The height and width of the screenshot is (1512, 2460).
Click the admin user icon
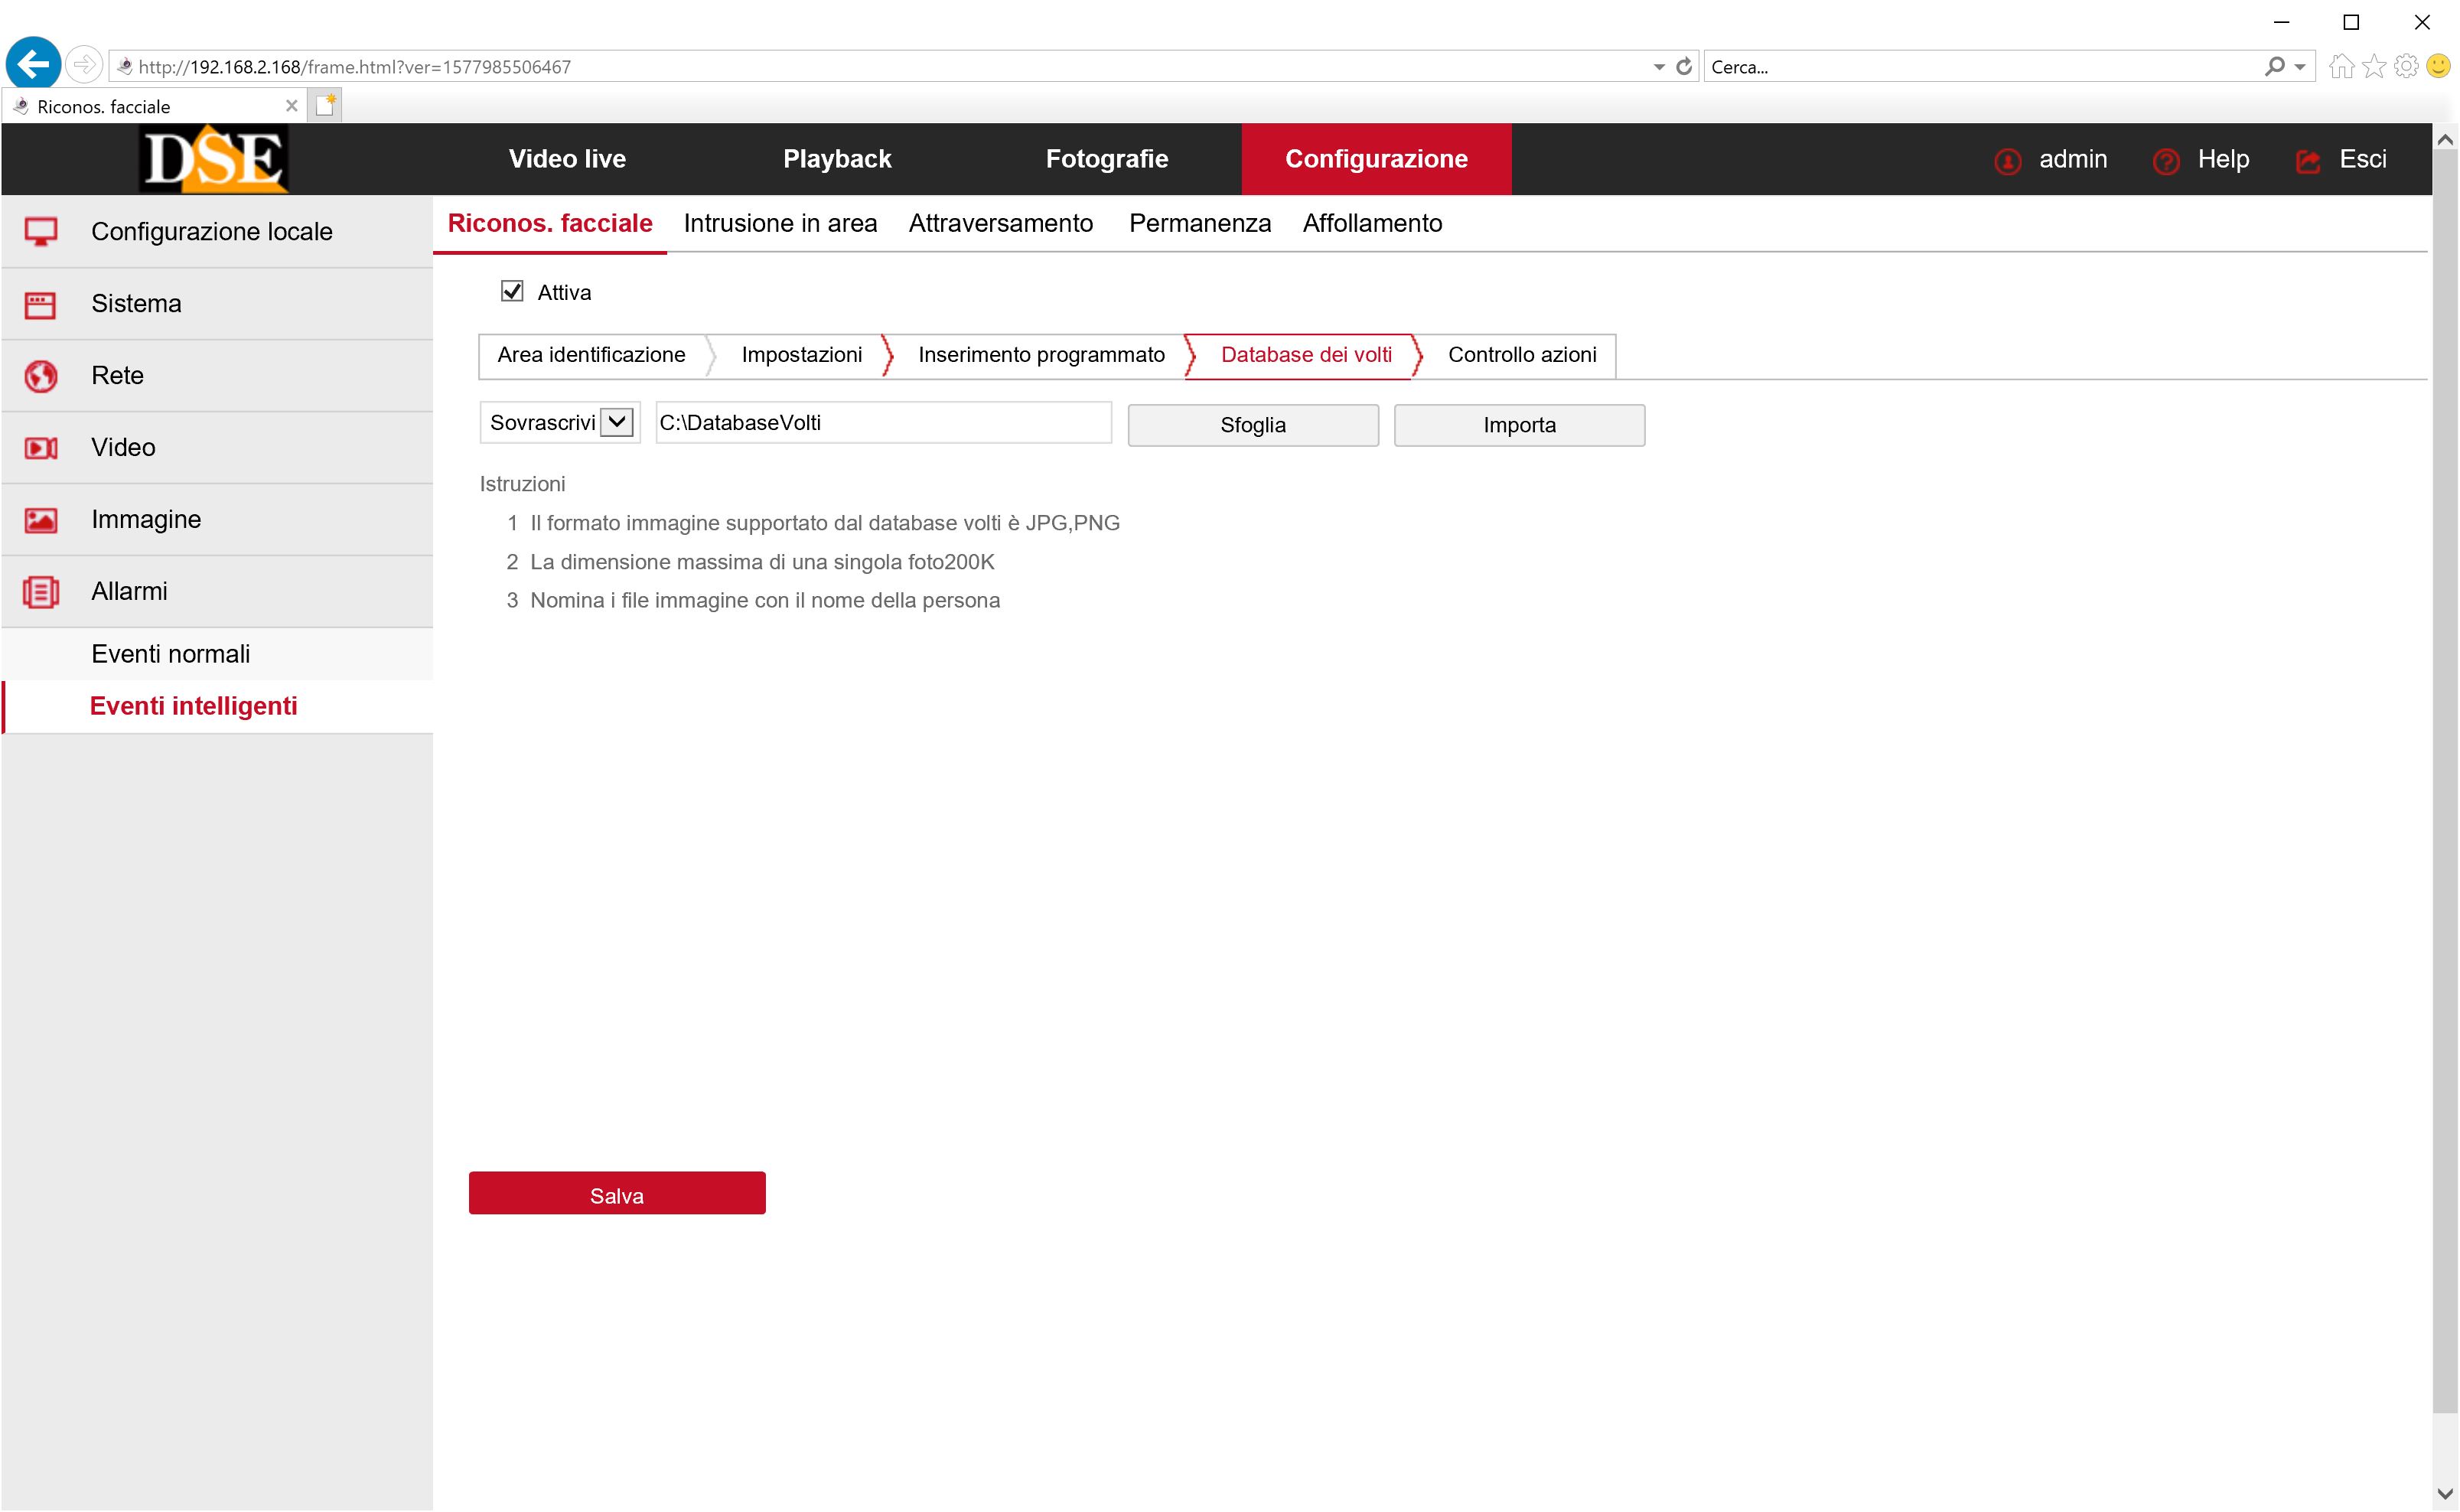[2007, 161]
